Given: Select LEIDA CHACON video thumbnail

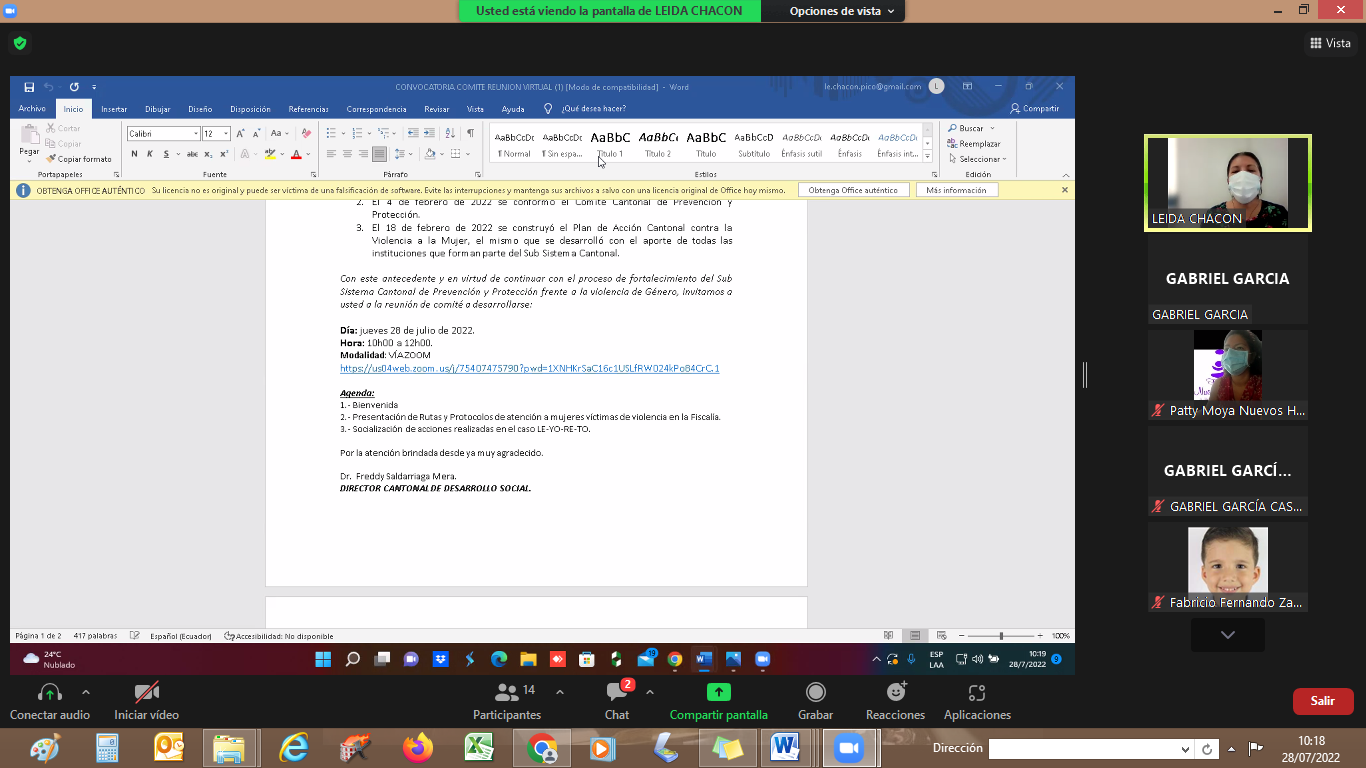Looking at the screenshot, I should 1227,183.
